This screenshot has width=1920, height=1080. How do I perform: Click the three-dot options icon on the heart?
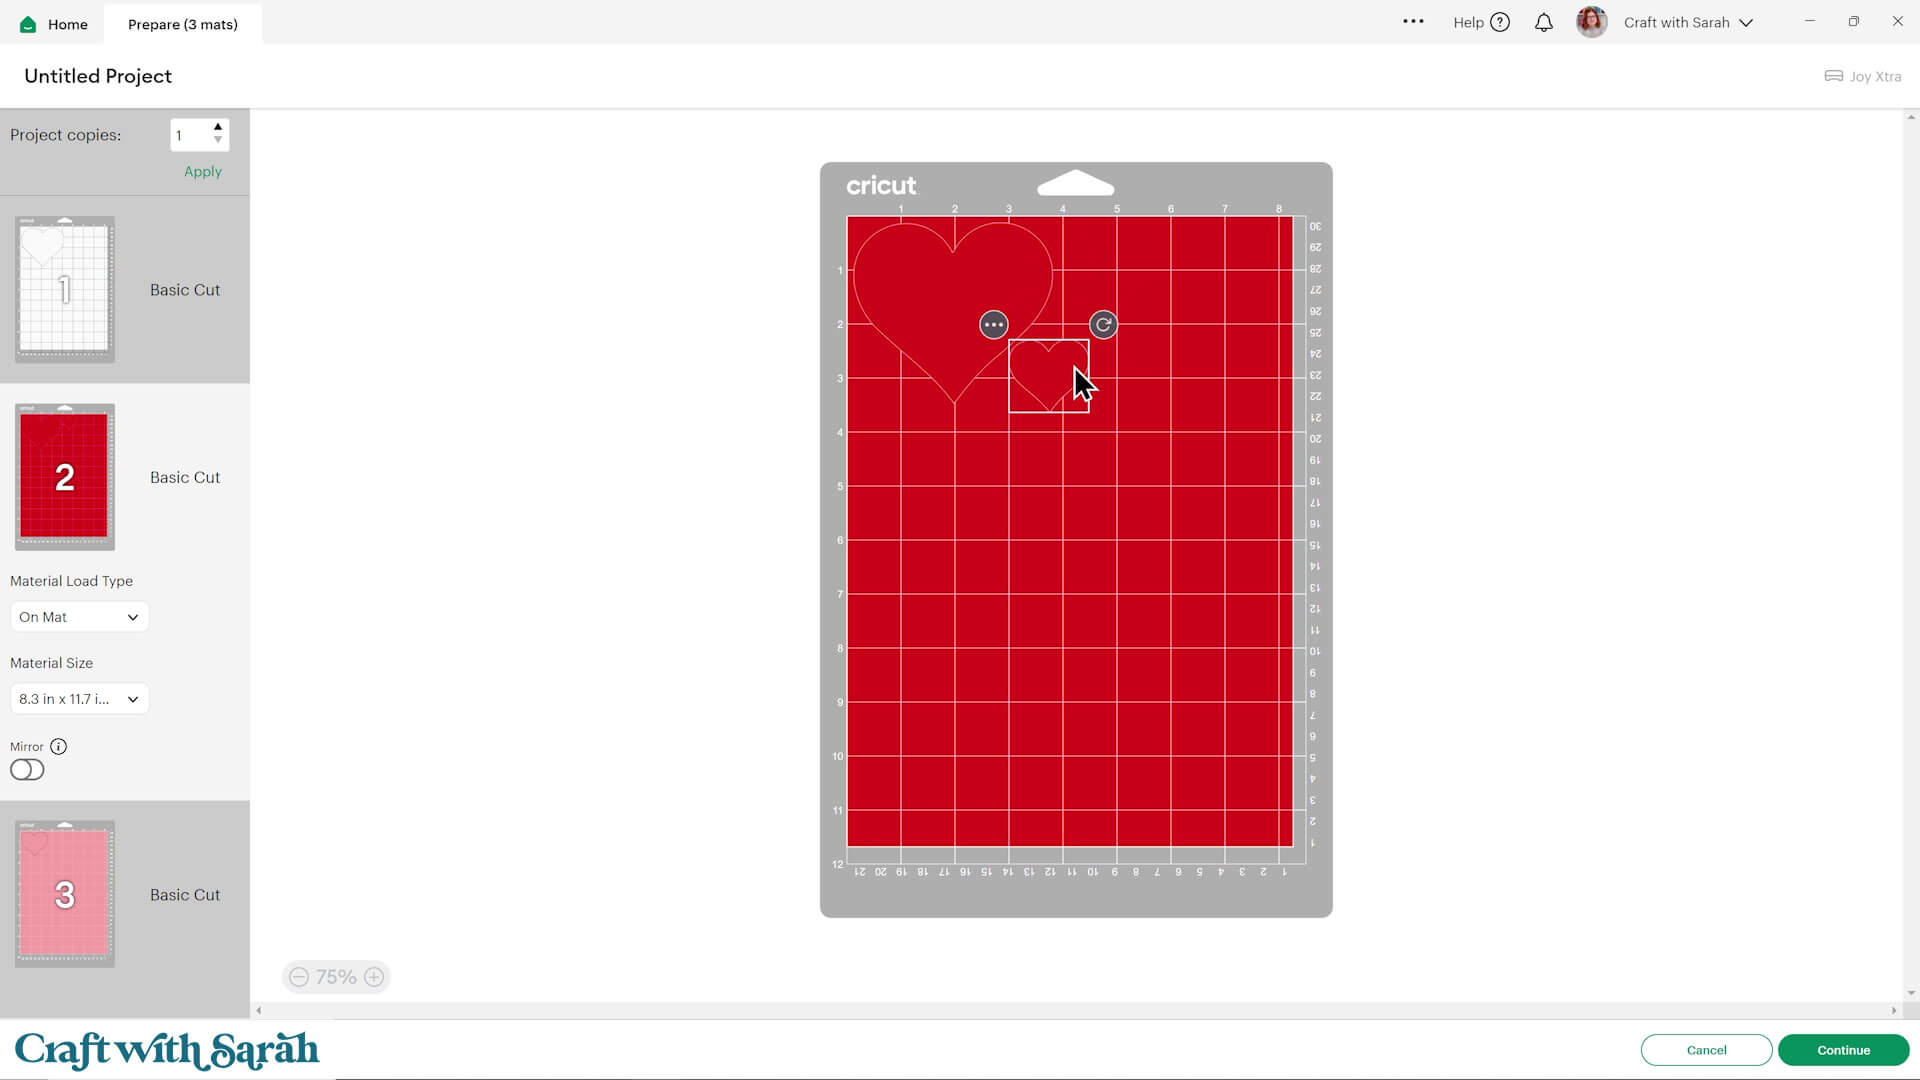(993, 325)
